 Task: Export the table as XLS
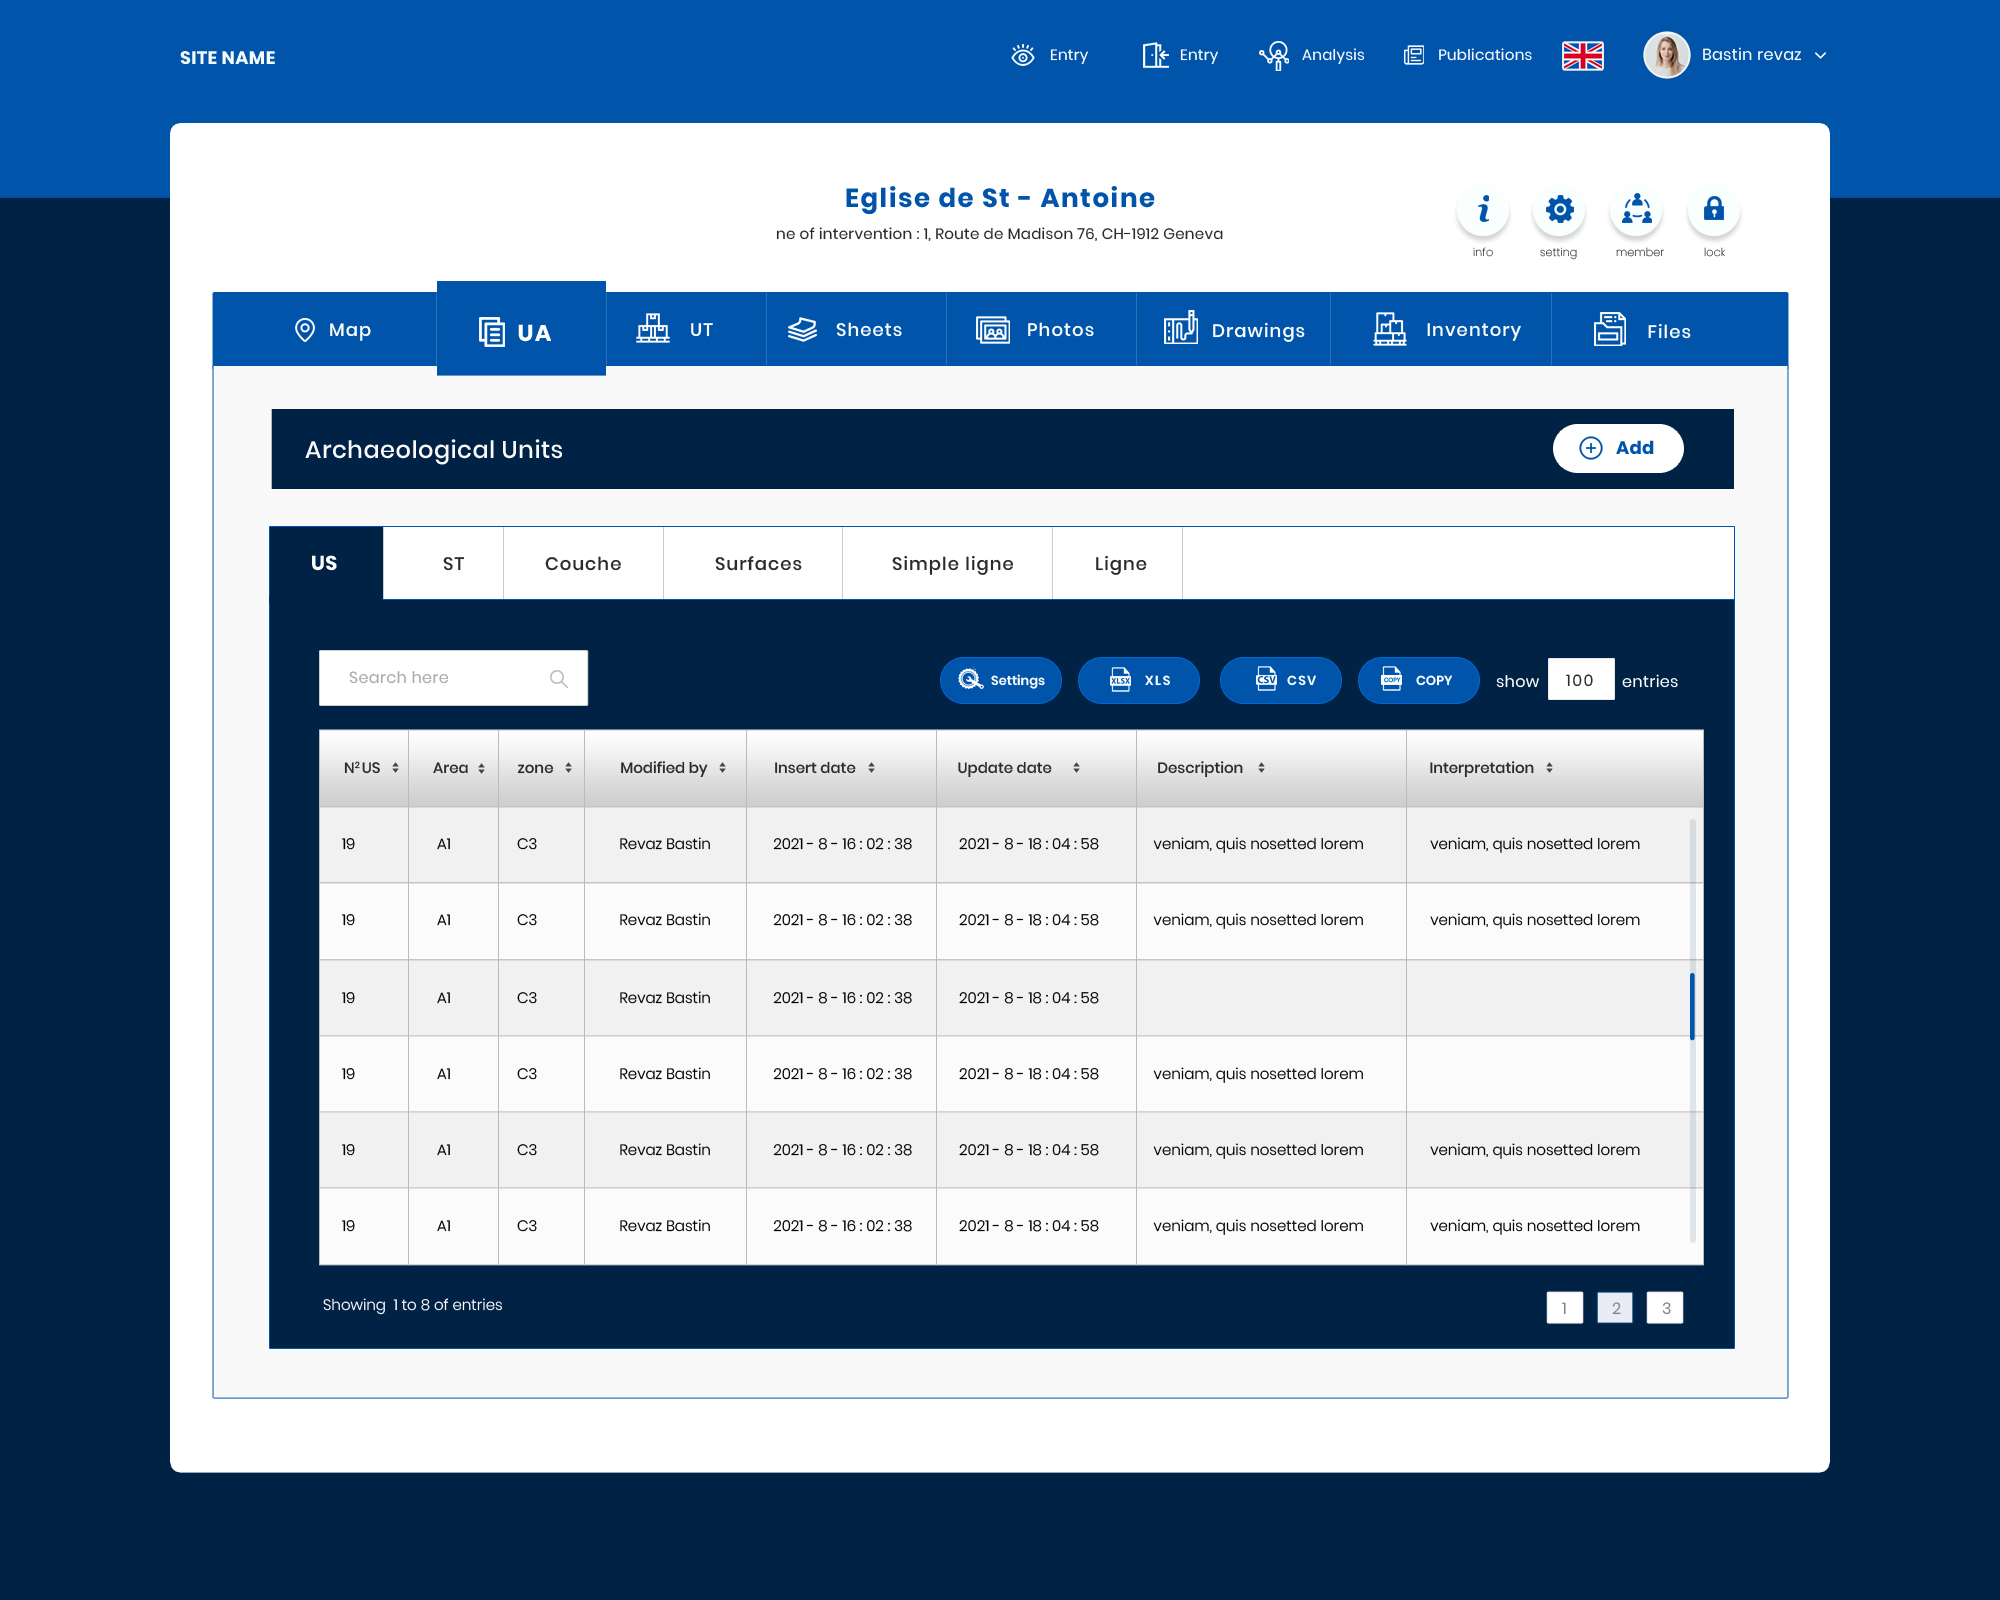[1139, 680]
